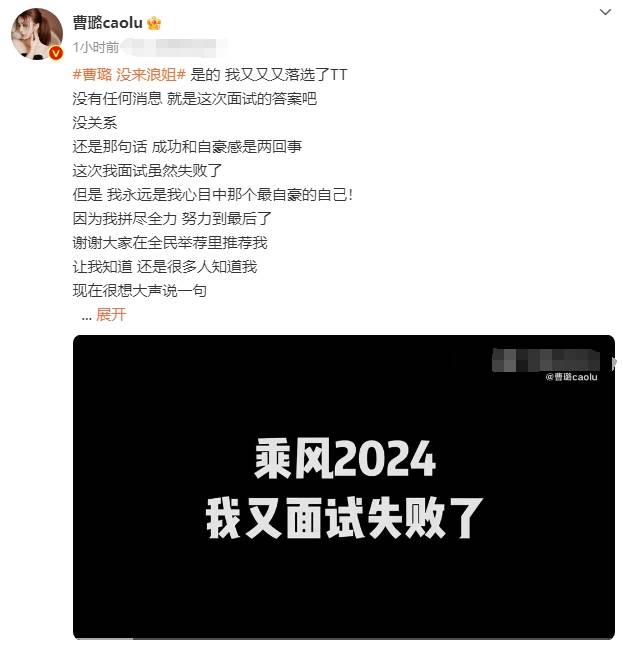Open the #曹璐 没来浪姐# hashtag
The height and width of the screenshot is (645, 622).
[129, 74]
